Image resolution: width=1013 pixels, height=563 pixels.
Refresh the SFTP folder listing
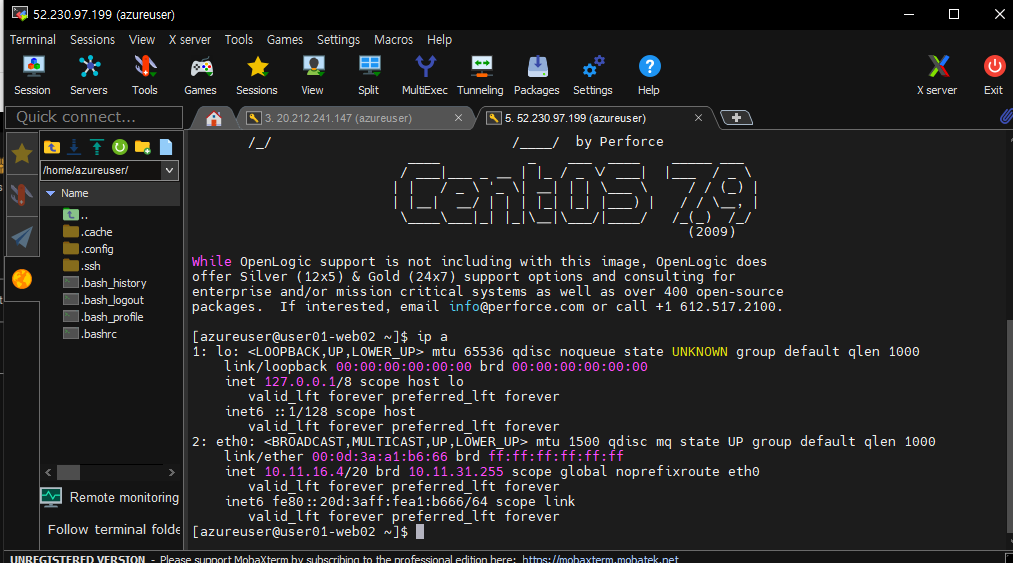[x=120, y=147]
